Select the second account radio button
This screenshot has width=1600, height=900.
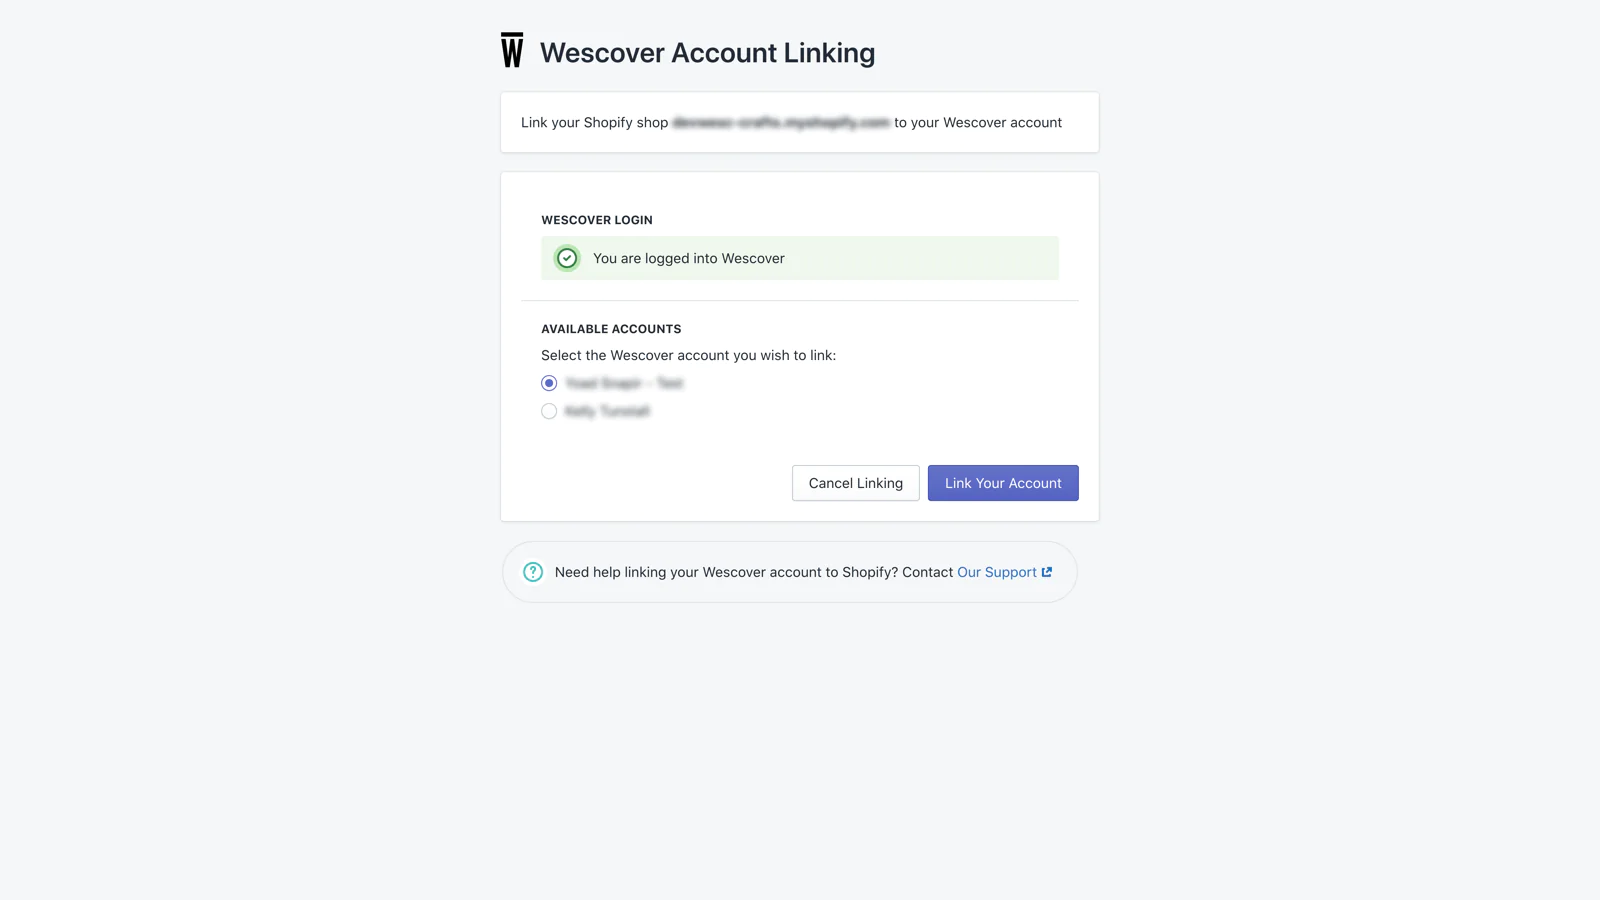[x=549, y=411]
